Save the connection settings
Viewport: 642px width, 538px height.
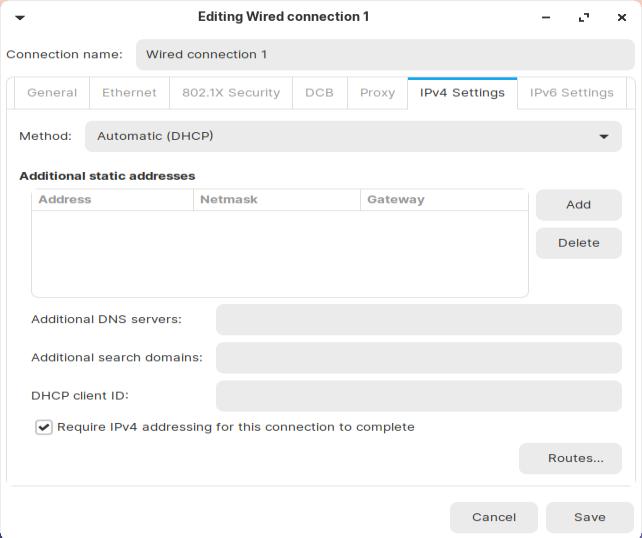pos(589,517)
